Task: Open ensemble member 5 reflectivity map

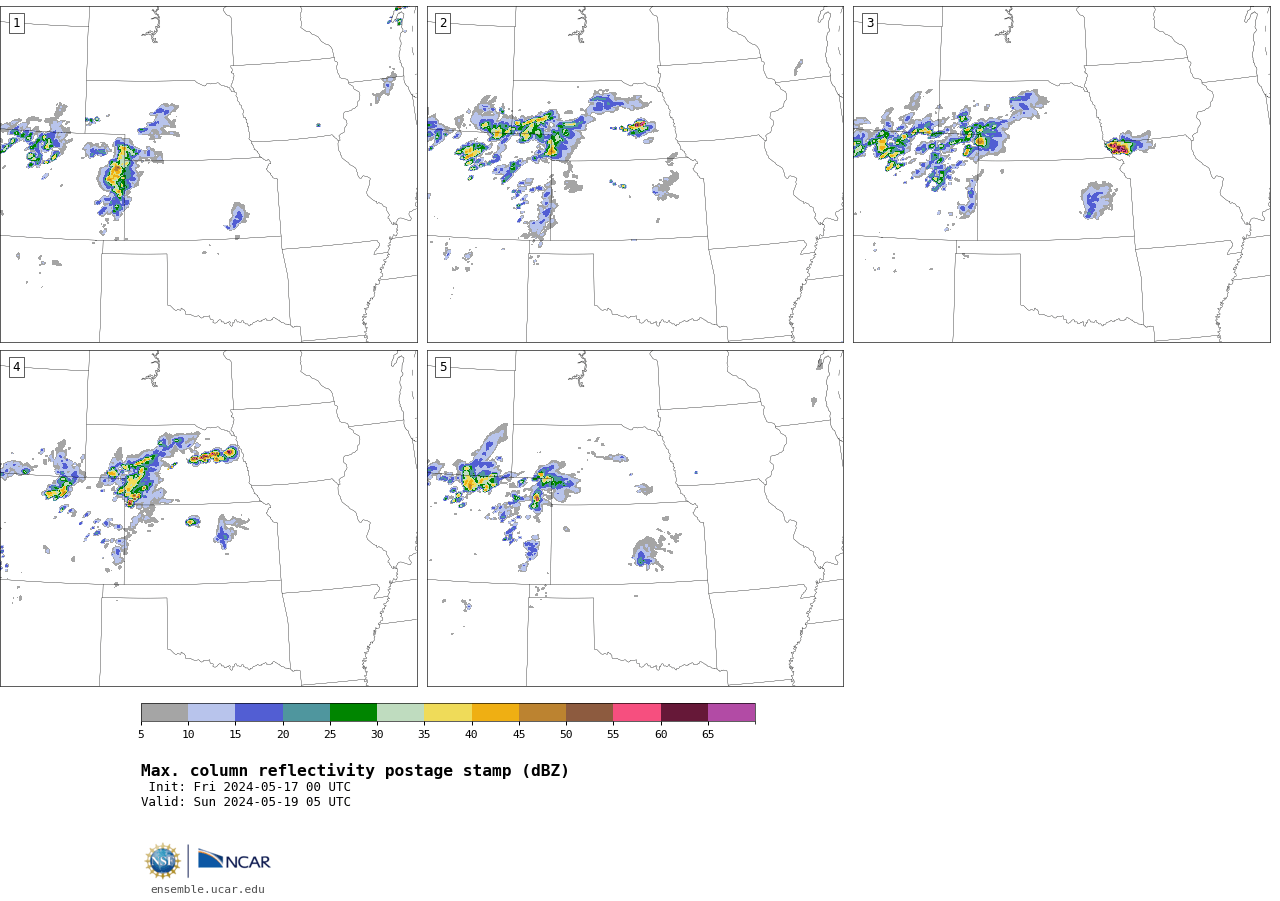Action: pyautogui.click(x=635, y=518)
